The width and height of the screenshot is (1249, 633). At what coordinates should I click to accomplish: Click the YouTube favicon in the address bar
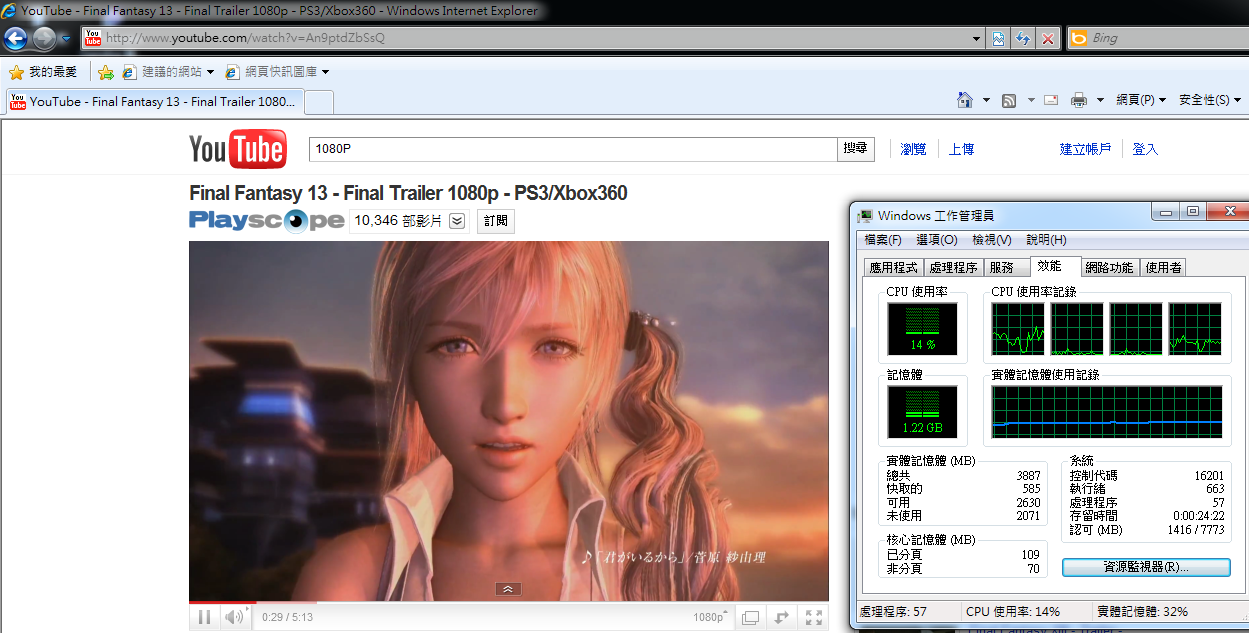click(93, 38)
